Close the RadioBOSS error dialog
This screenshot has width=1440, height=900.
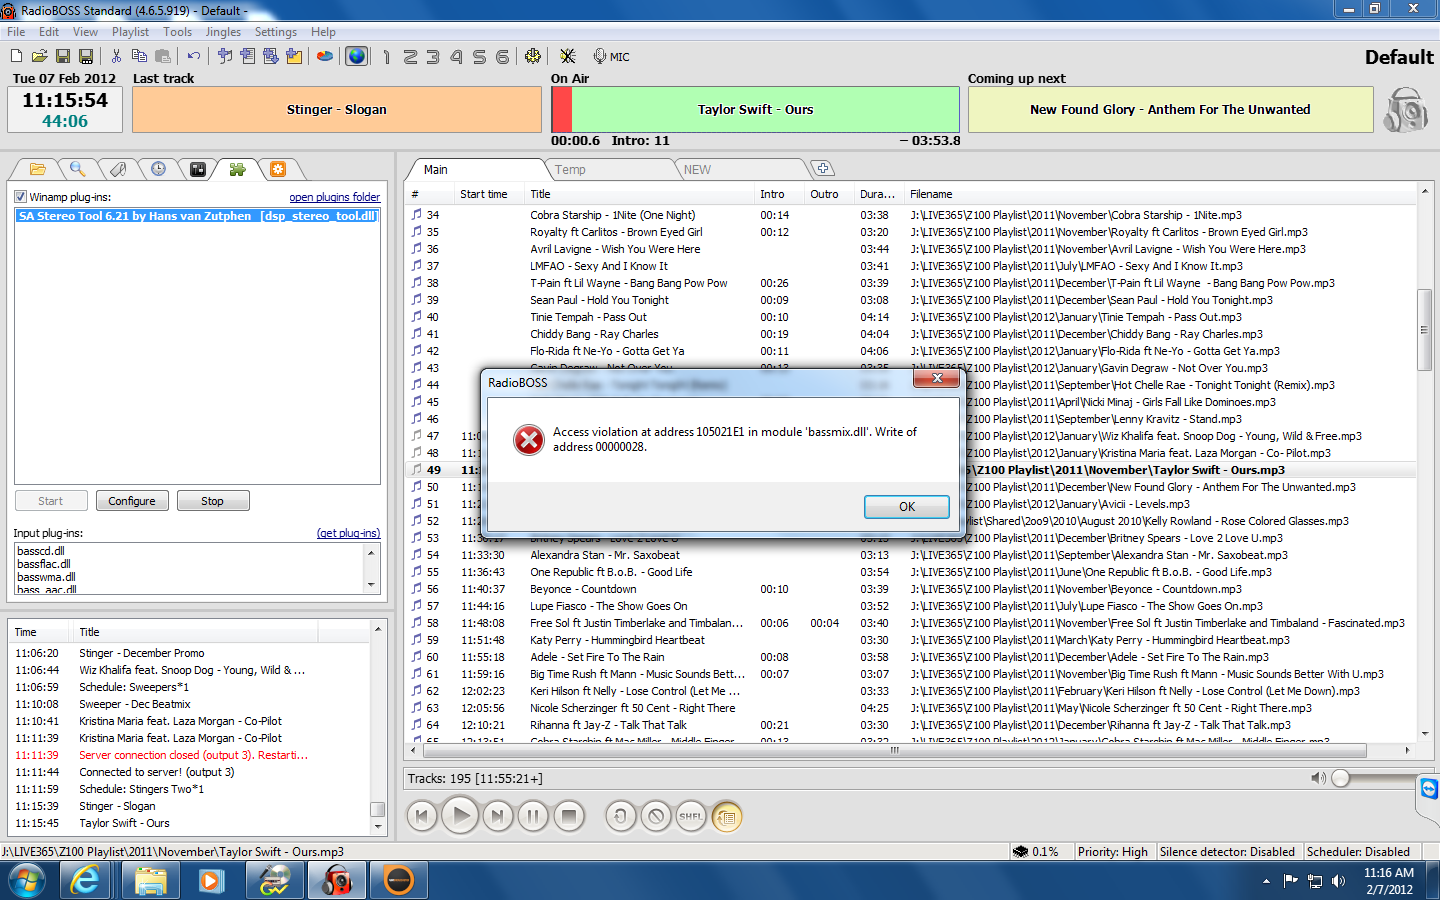pos(936,378)
